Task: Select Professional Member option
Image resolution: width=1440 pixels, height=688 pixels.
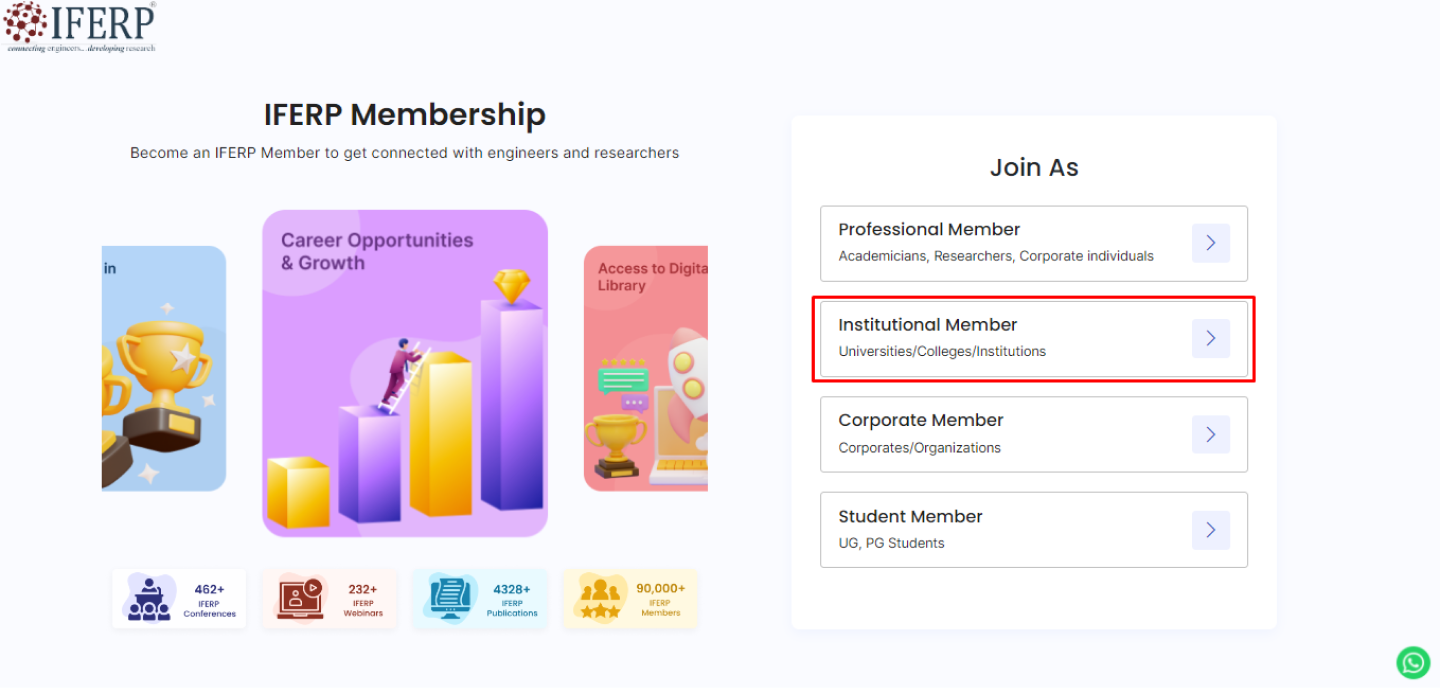Action: [x=1000, y=243]
